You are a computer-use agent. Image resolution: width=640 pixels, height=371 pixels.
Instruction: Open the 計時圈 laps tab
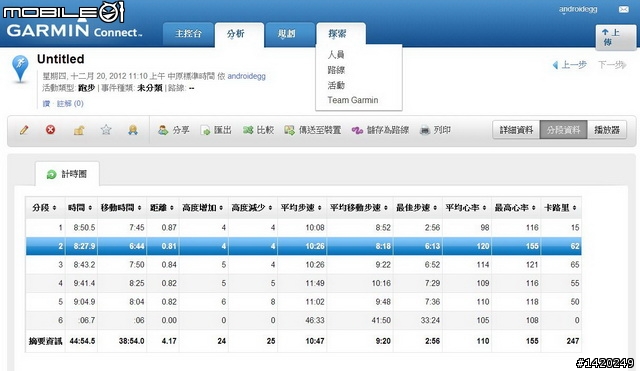tap(67, 174)
